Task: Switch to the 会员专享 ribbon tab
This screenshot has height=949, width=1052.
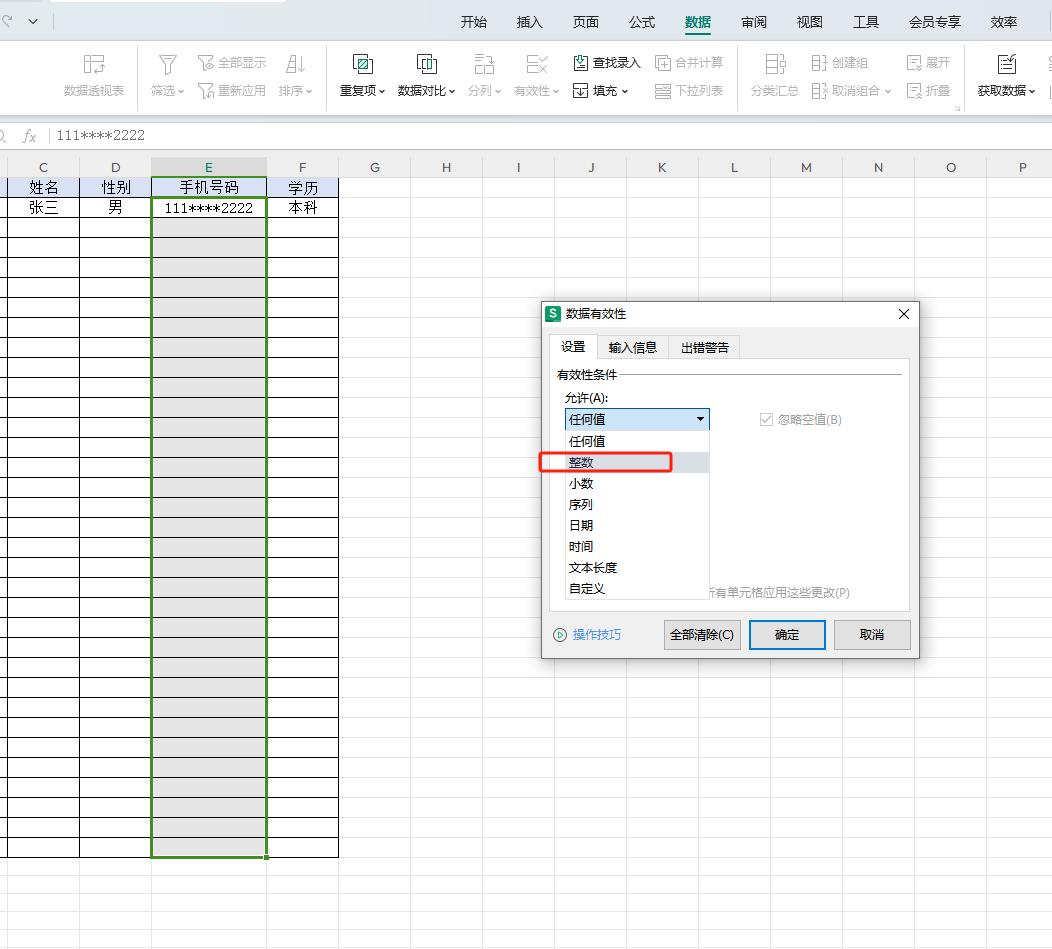Action: click(x=935, y=22)
